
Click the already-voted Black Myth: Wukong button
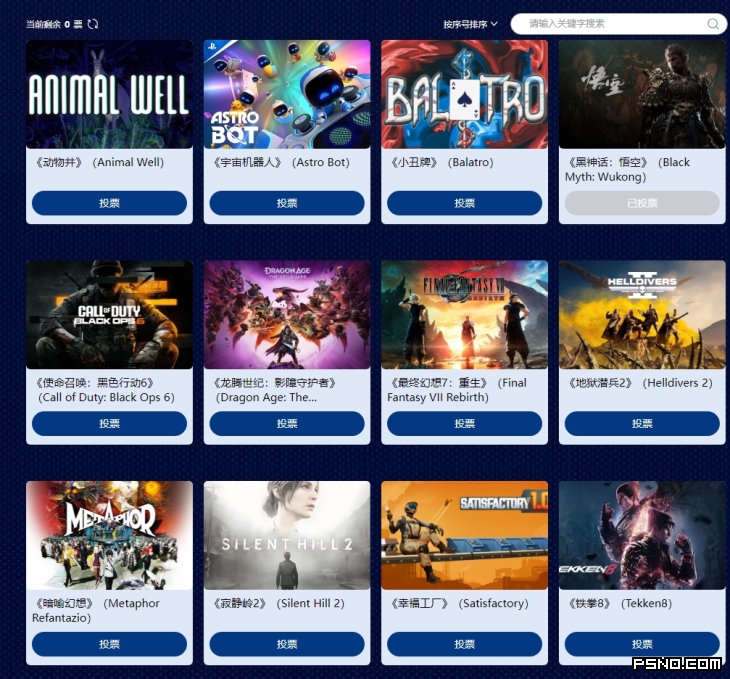(x=642, y=203)
